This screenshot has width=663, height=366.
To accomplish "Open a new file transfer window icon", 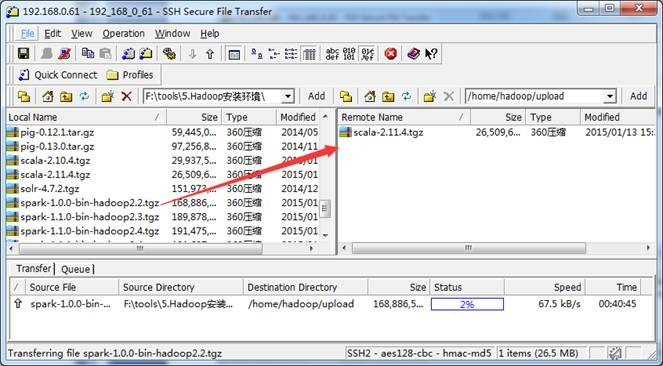I will [146, 54].
